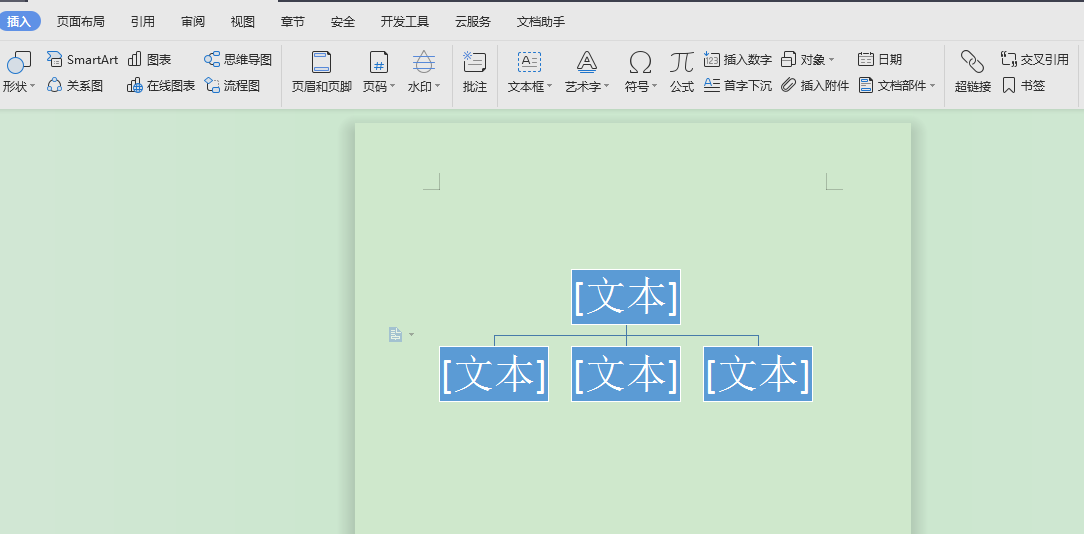Switch to the Page Layout (页面布局) tab

(80, 21)
